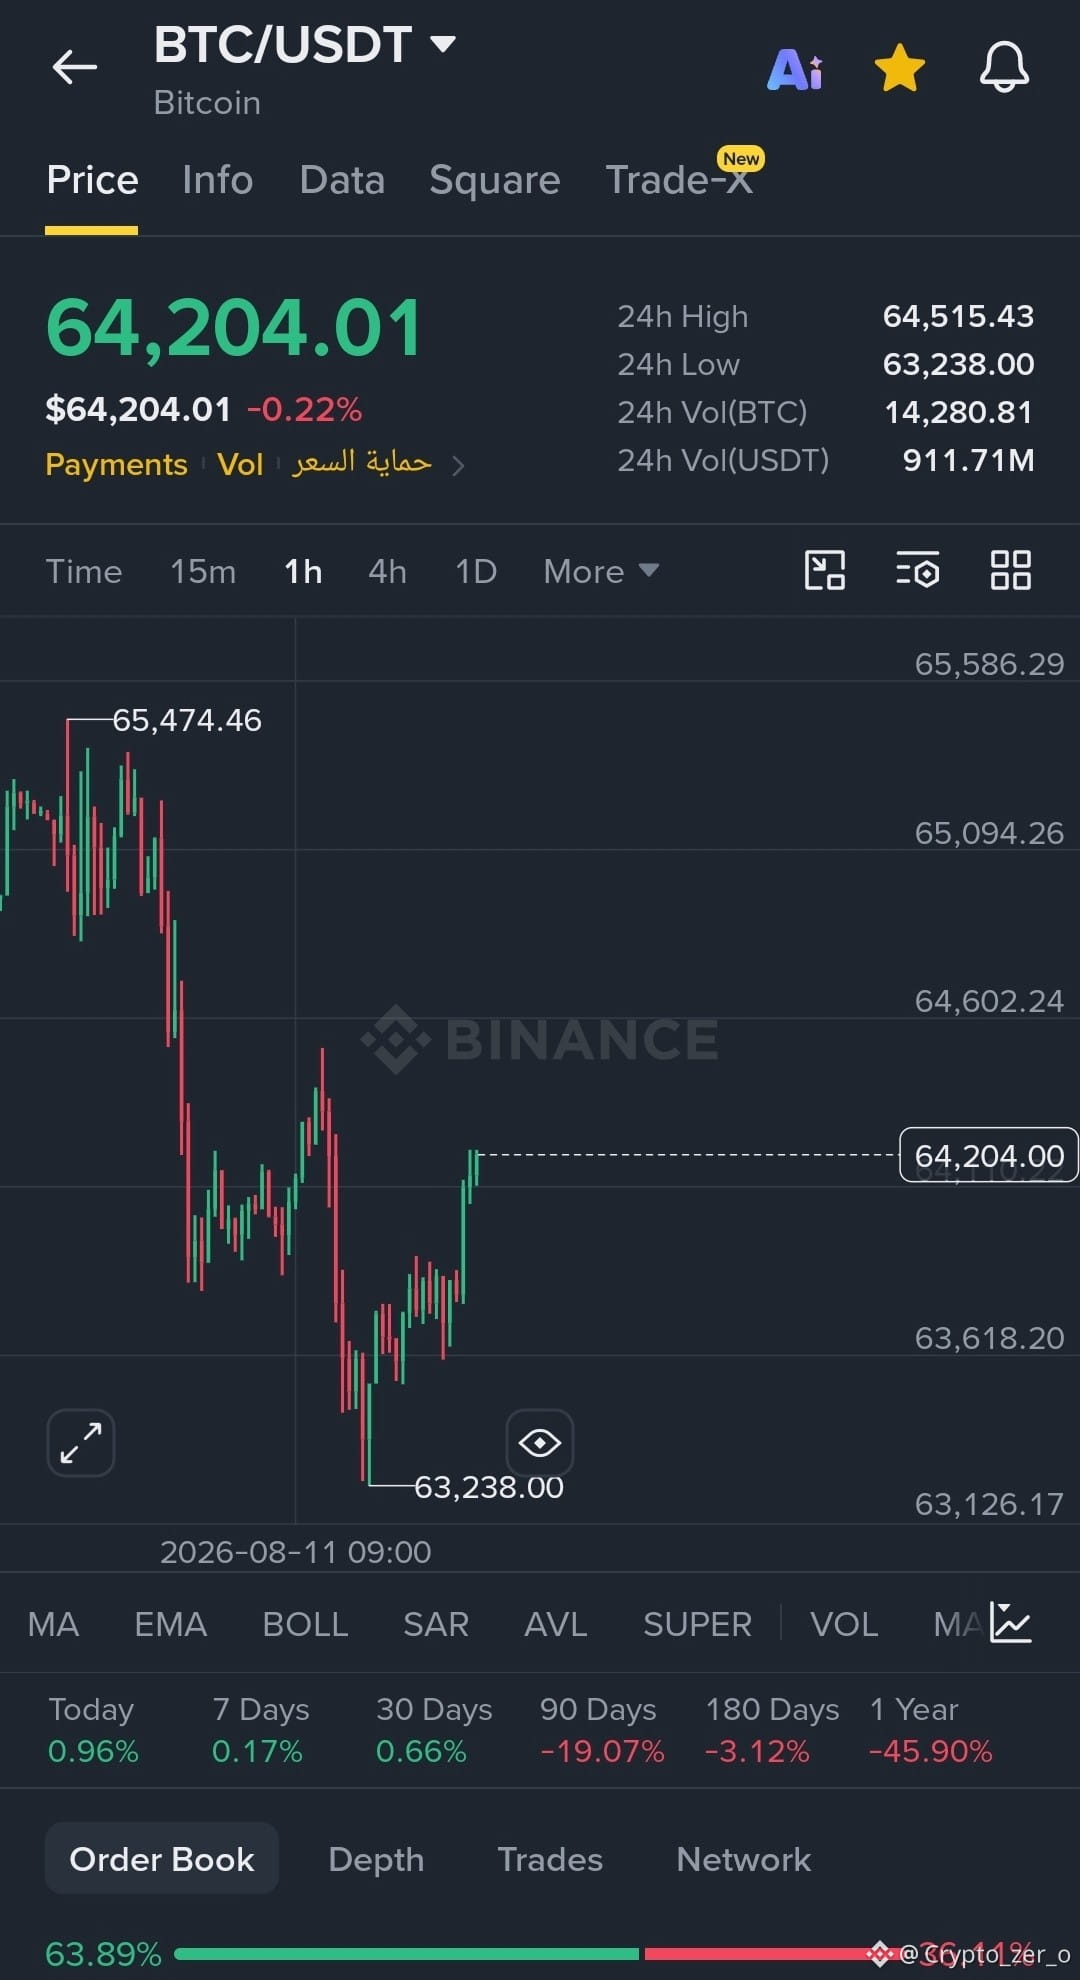Tap the large 64,204.01 price
Screen dimensions: 1080x1980
[235, 328]
